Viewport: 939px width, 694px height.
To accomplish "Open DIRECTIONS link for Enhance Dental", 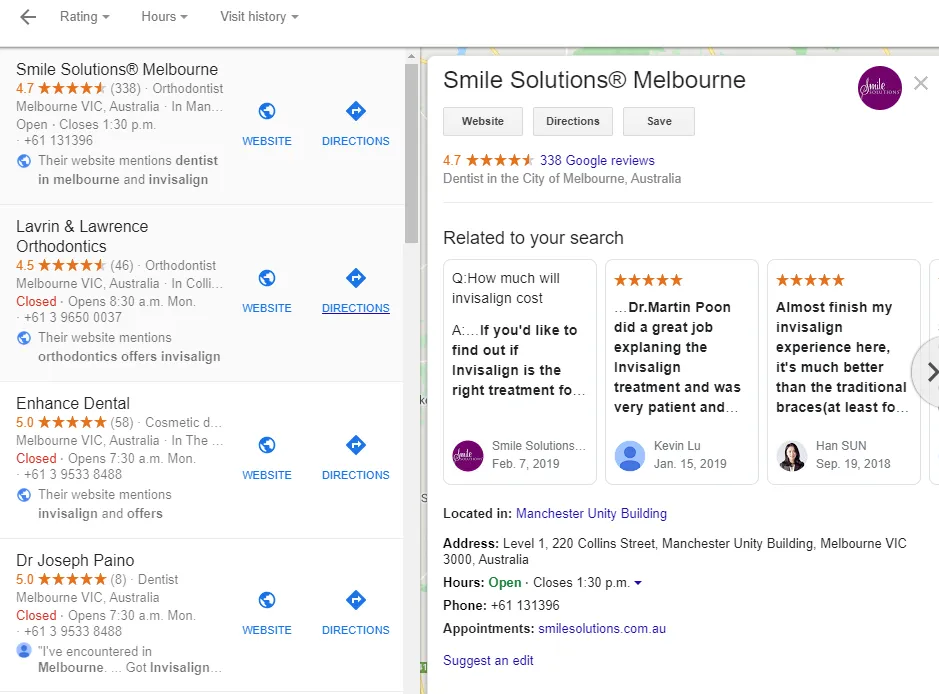I will click(x=356, y=475).
